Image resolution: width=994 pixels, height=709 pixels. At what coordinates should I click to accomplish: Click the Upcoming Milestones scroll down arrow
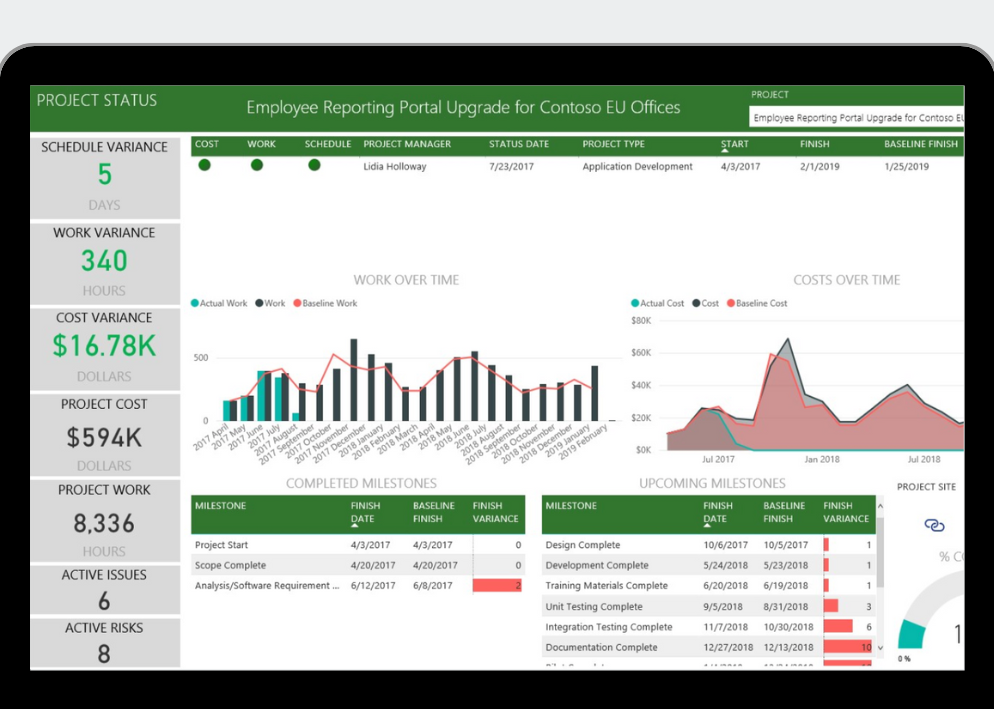(880, 647)
